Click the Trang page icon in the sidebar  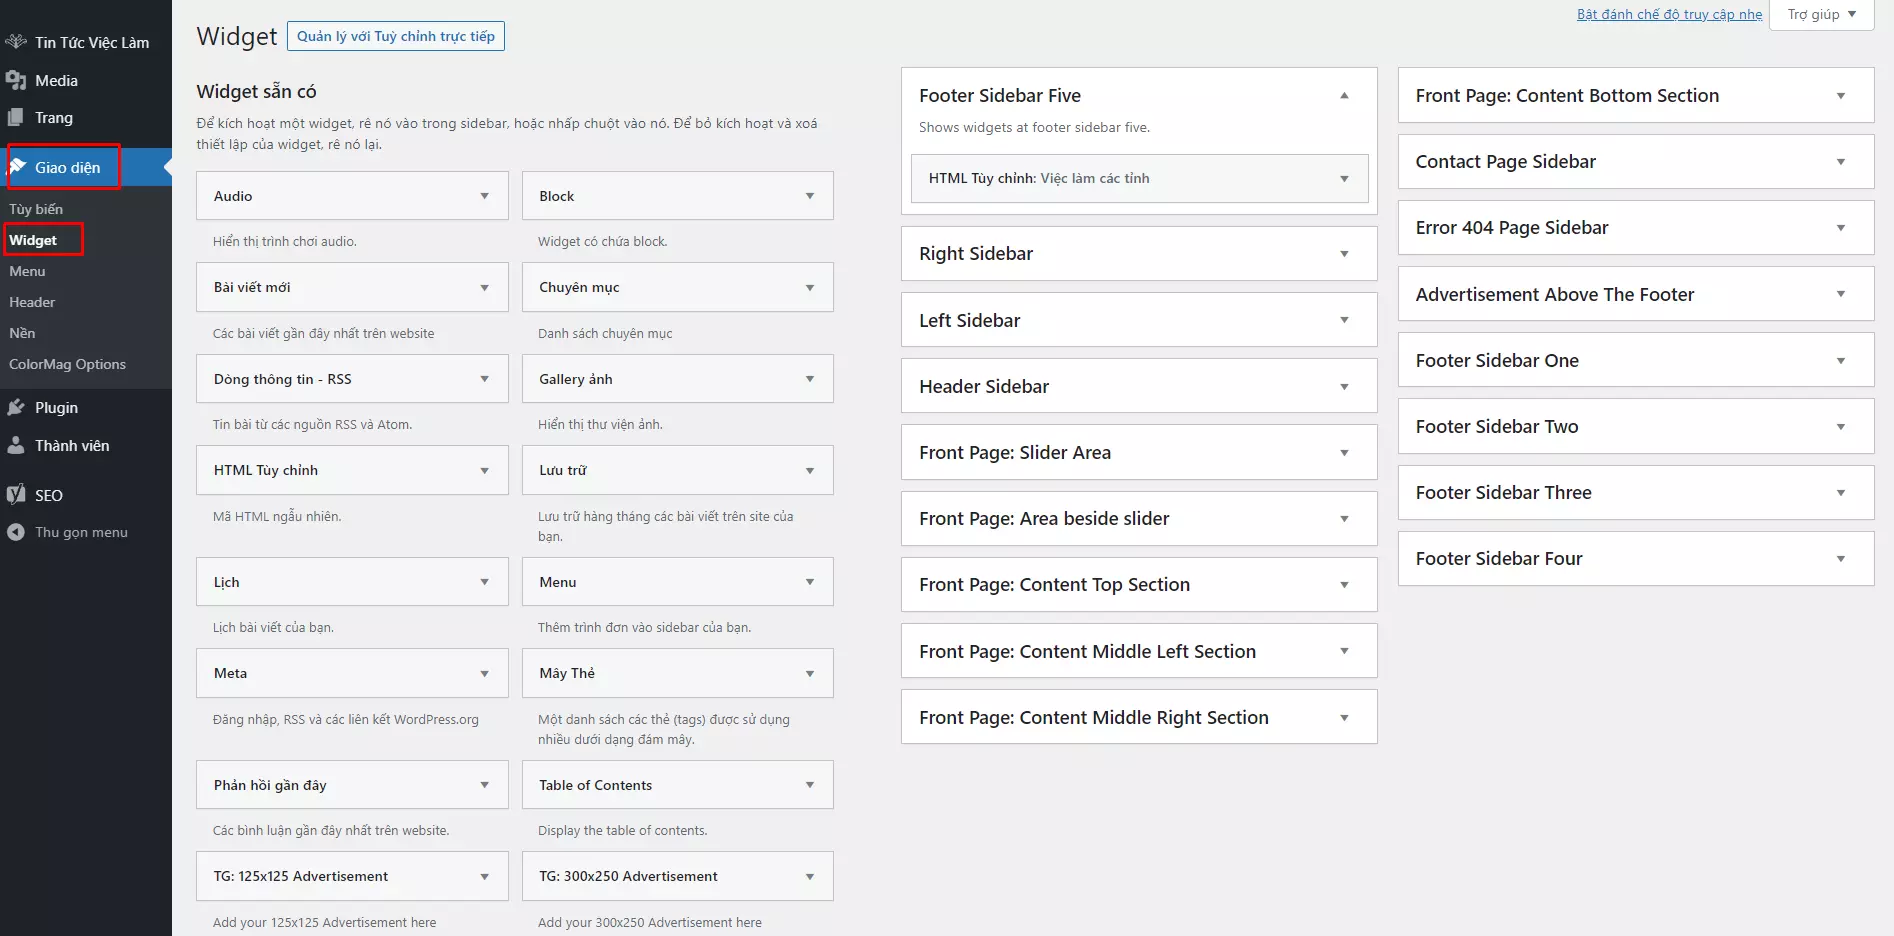16,117
